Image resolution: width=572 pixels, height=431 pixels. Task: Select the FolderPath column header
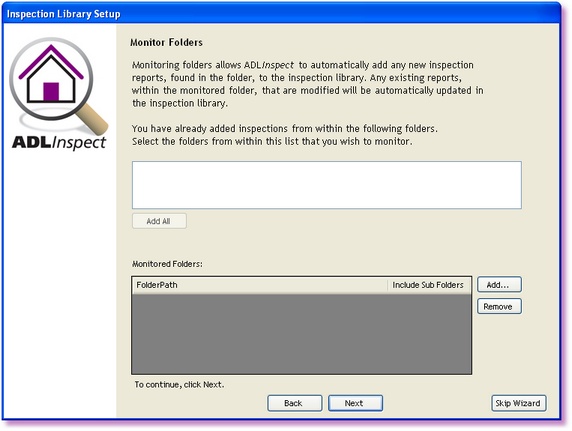point(259,285)
